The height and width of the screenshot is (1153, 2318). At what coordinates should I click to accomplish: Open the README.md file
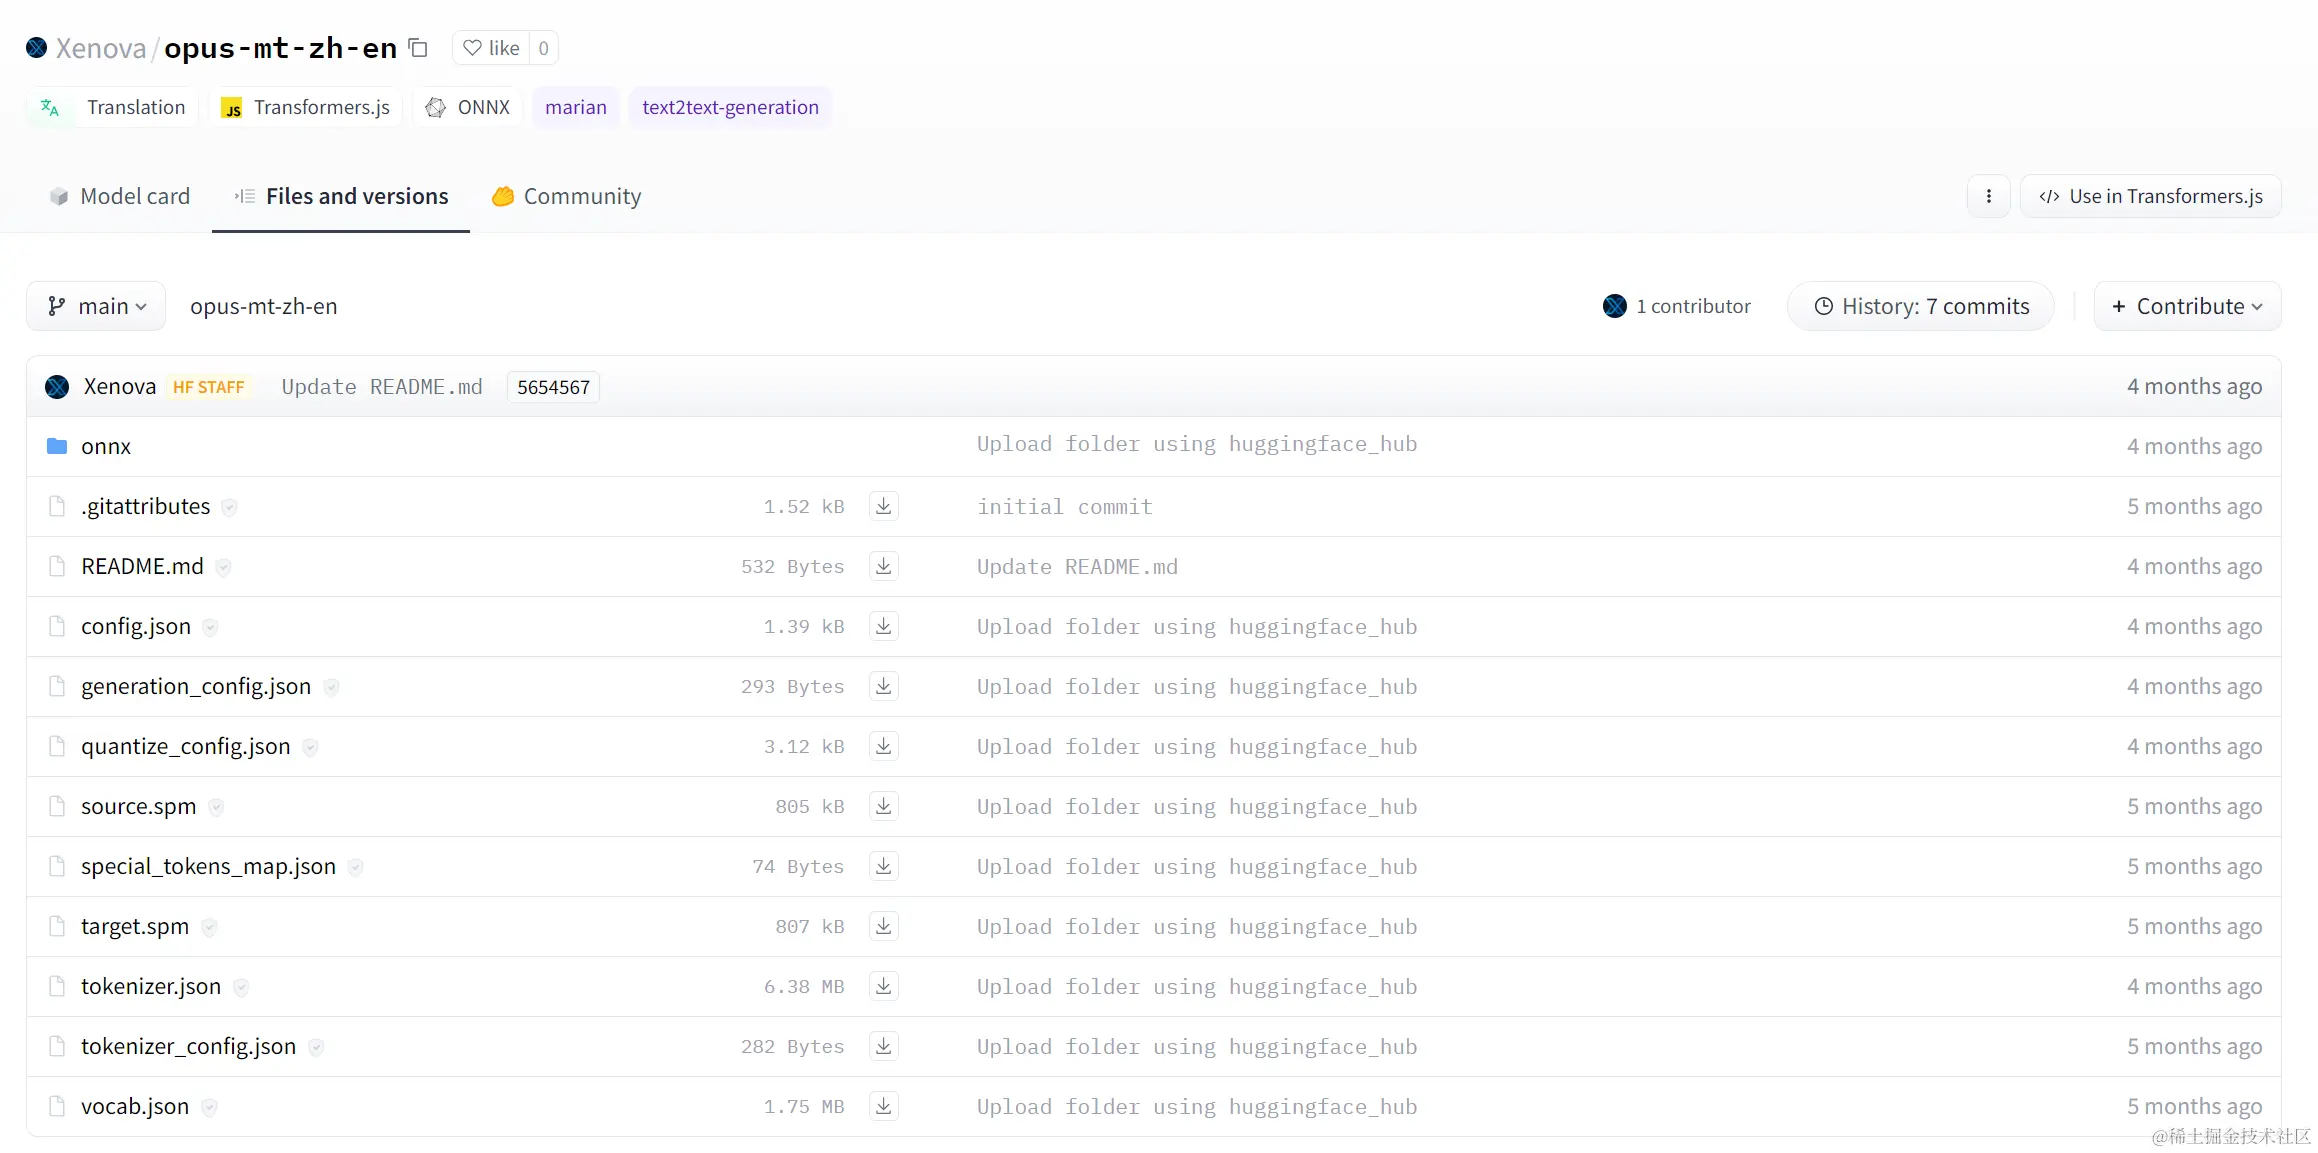point(142,566)
